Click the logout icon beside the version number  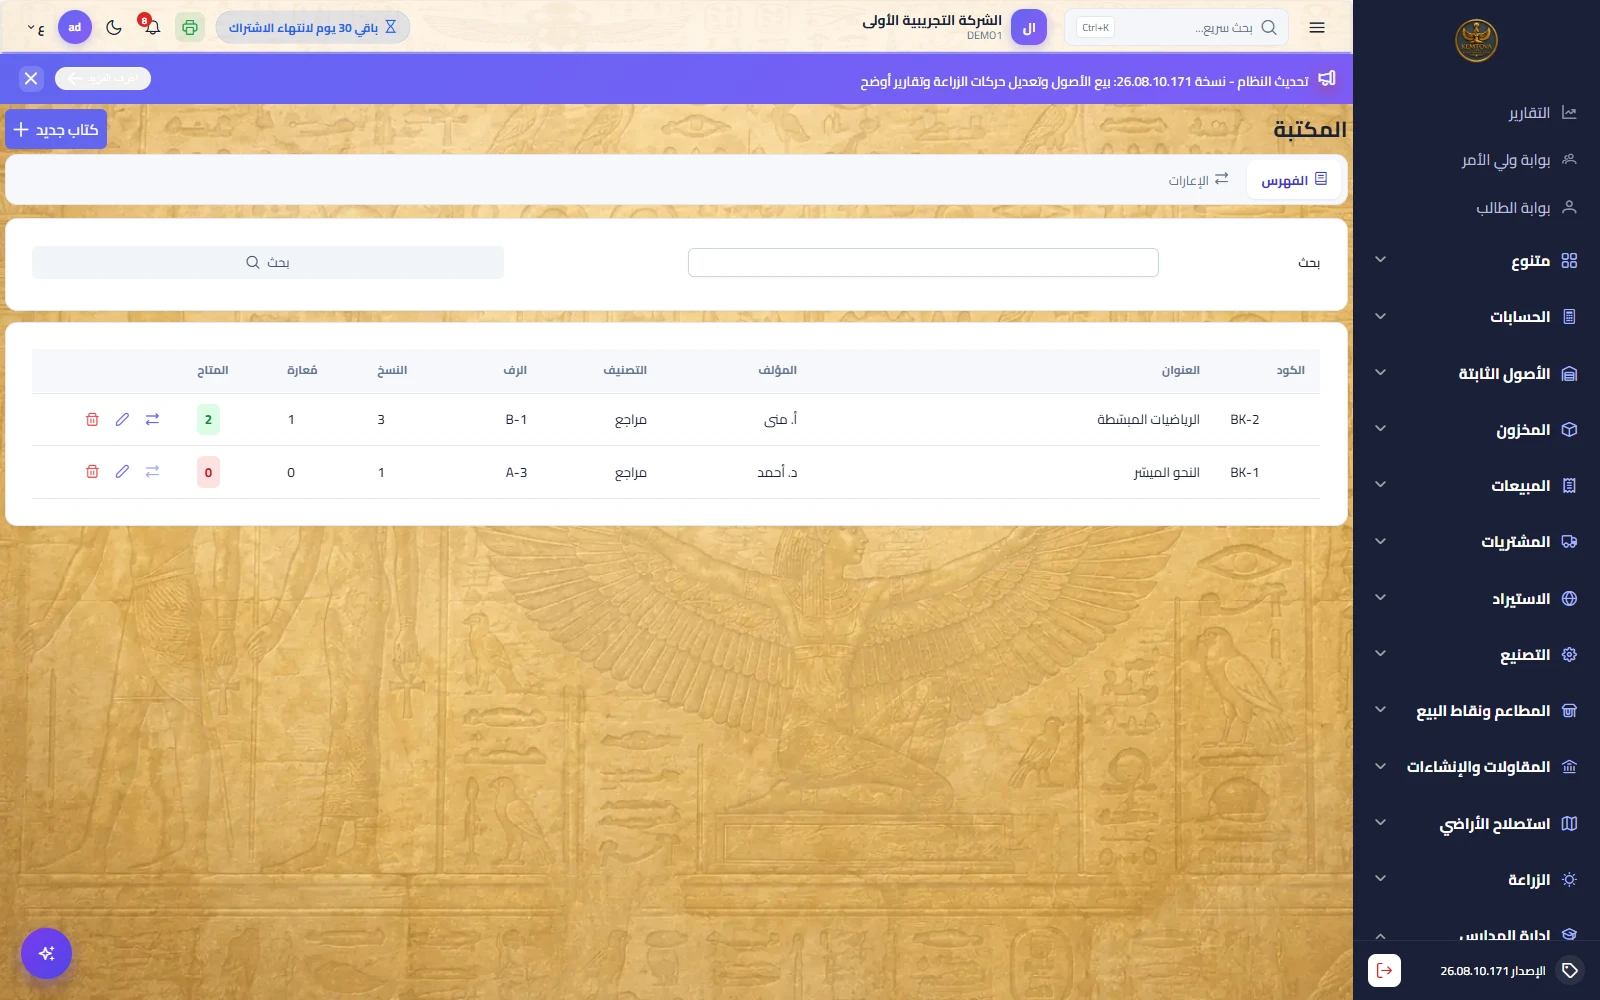[x=1384, y=970]
